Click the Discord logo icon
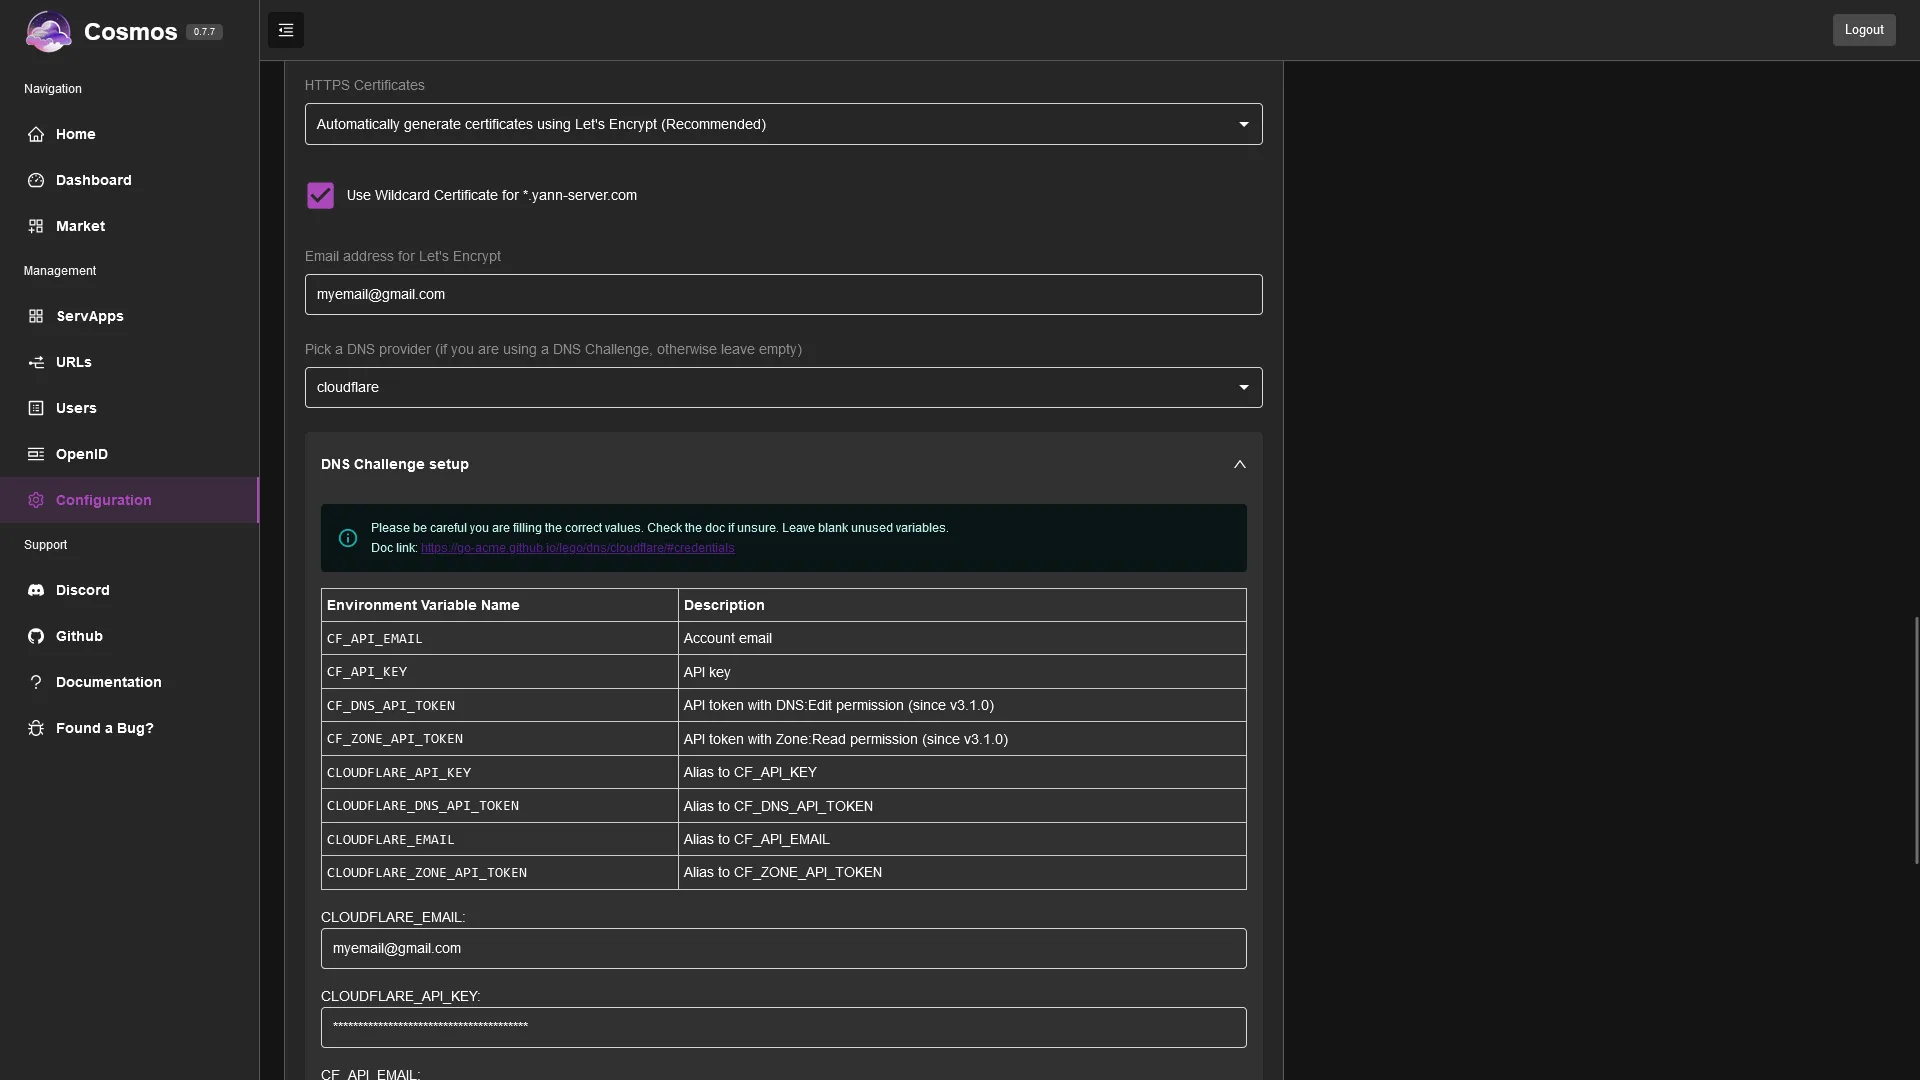Viewport: 1920px width, 1080px height. (36, 590)
